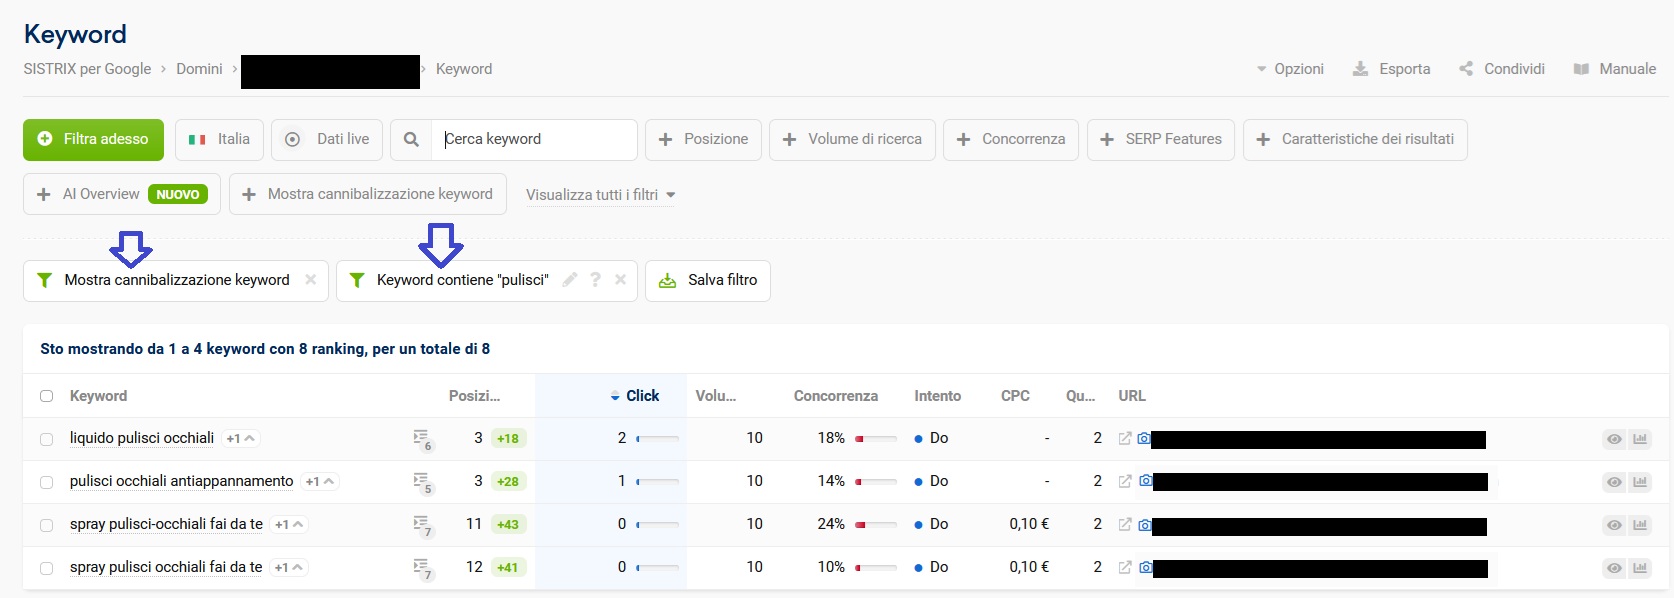Click the camera snapshot icon in first row
The image size is (1674, 598).
pyautogui.click(x=1144, y=438)
